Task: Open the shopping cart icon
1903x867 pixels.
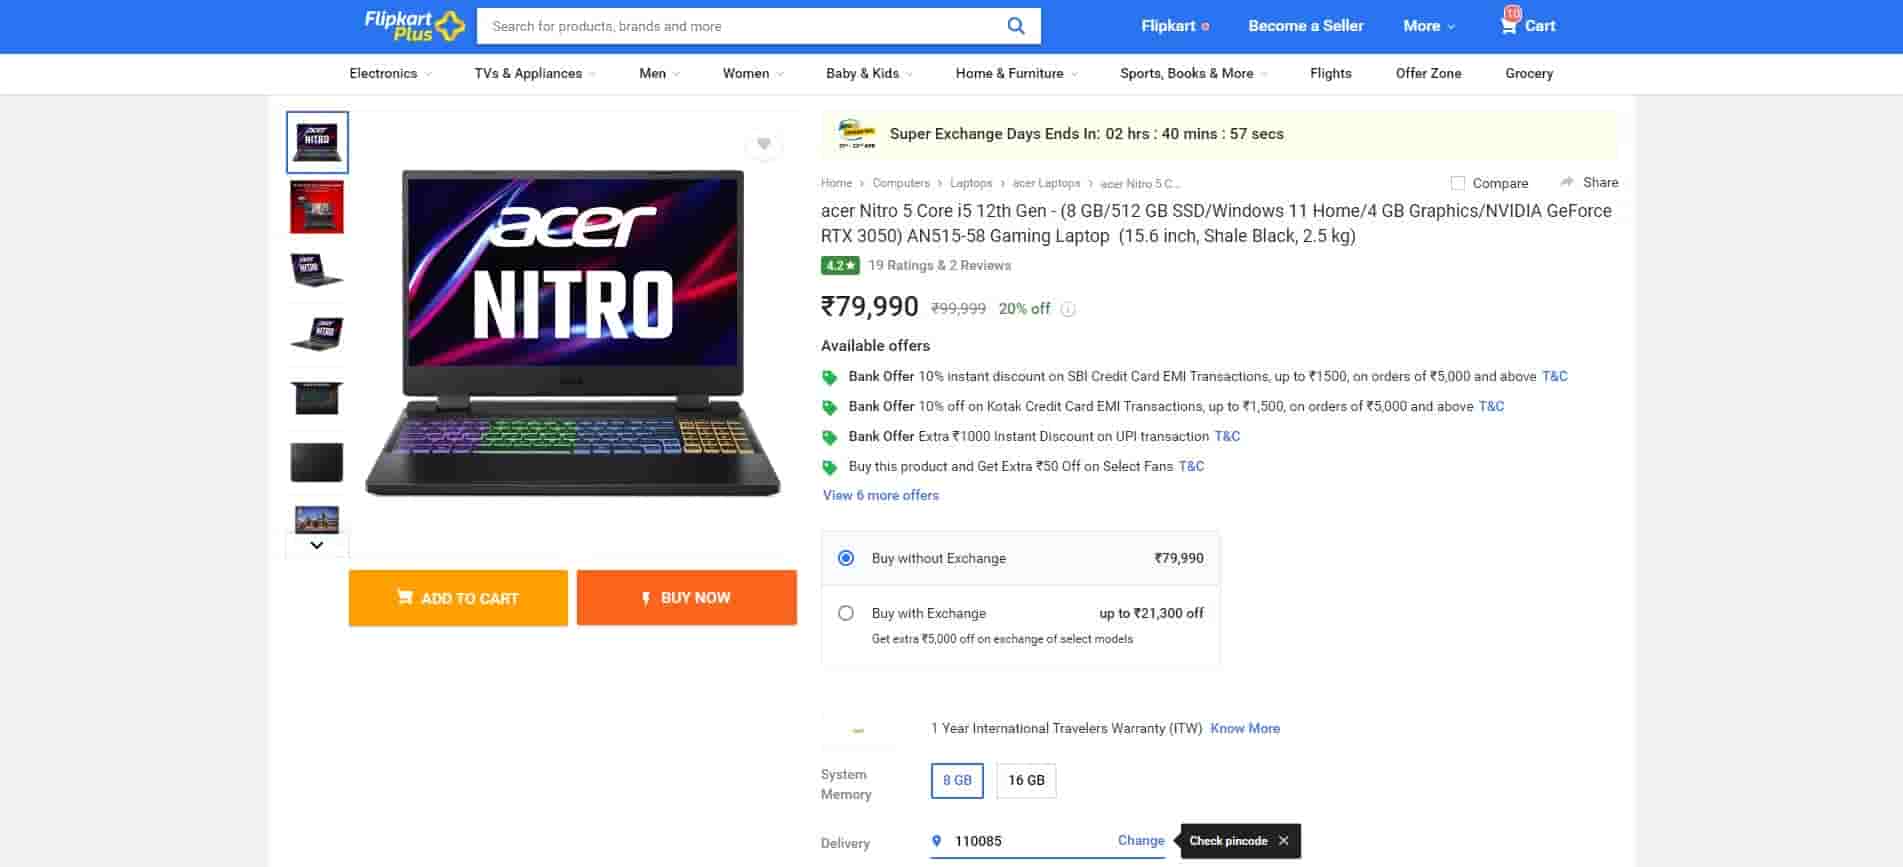Action: (x=1508, y=26)
